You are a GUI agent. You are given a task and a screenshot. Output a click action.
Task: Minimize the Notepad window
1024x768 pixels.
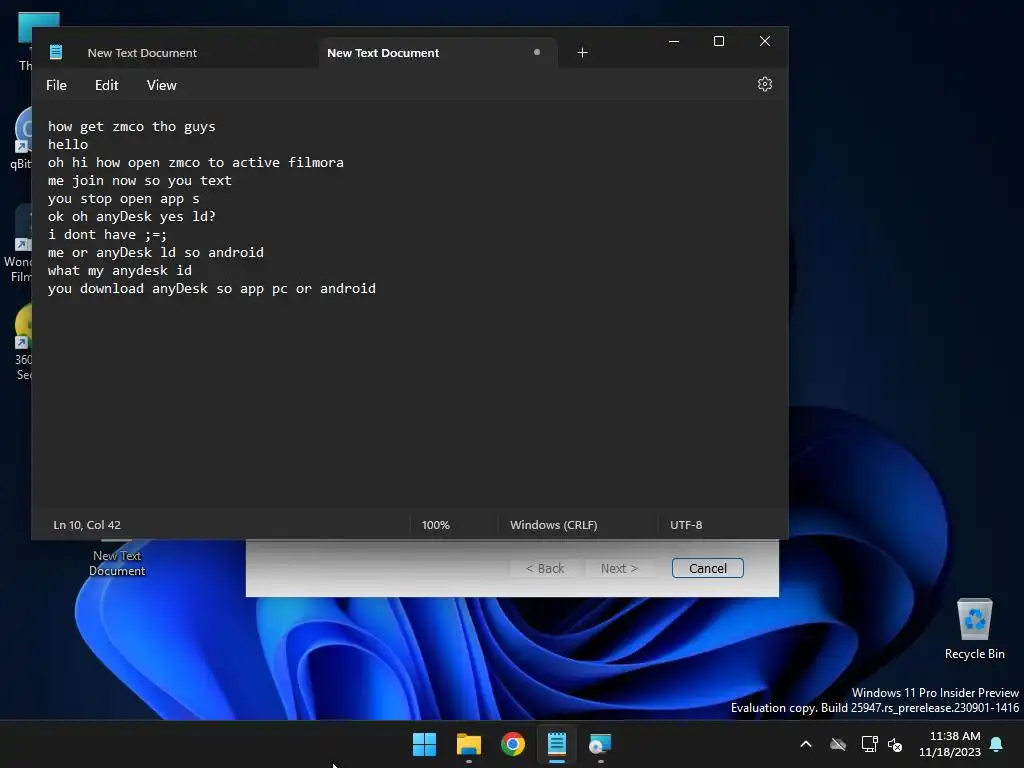pos(674,41)
